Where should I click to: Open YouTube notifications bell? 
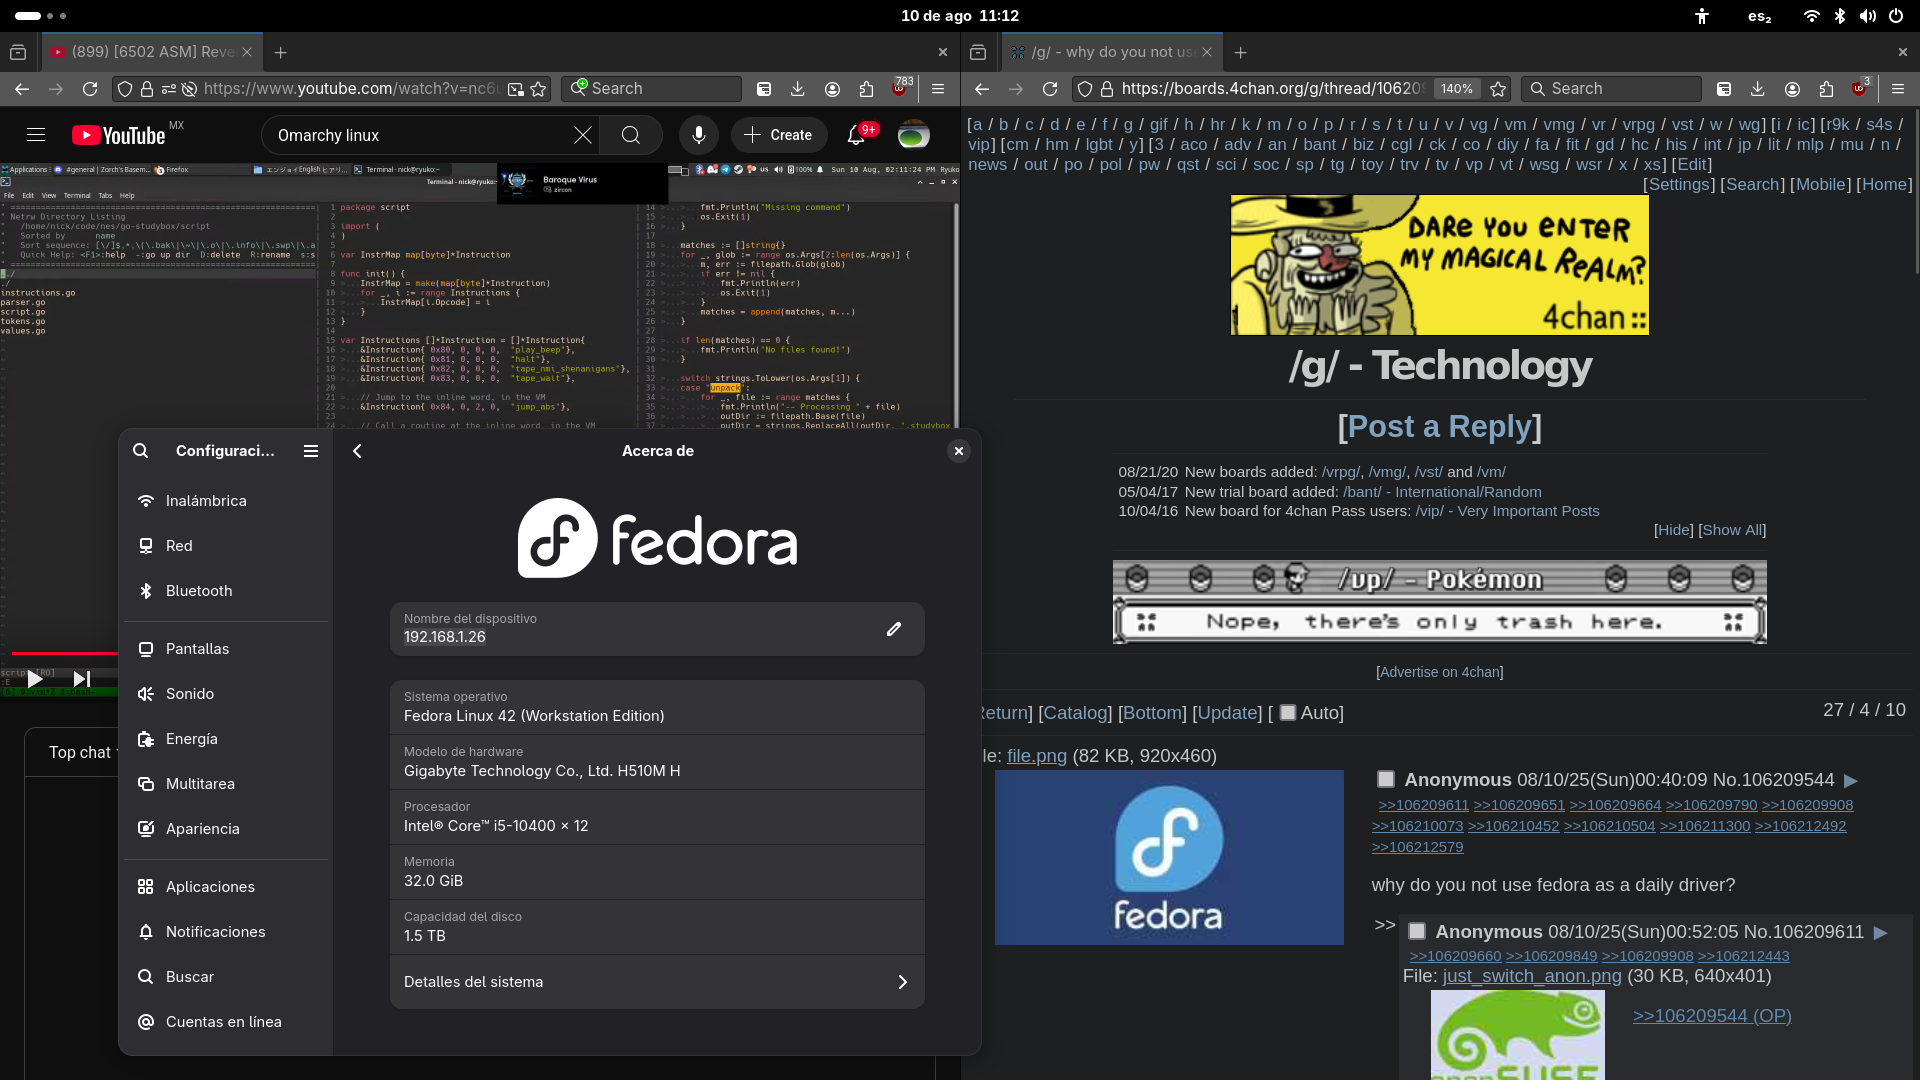click(857, 135)
